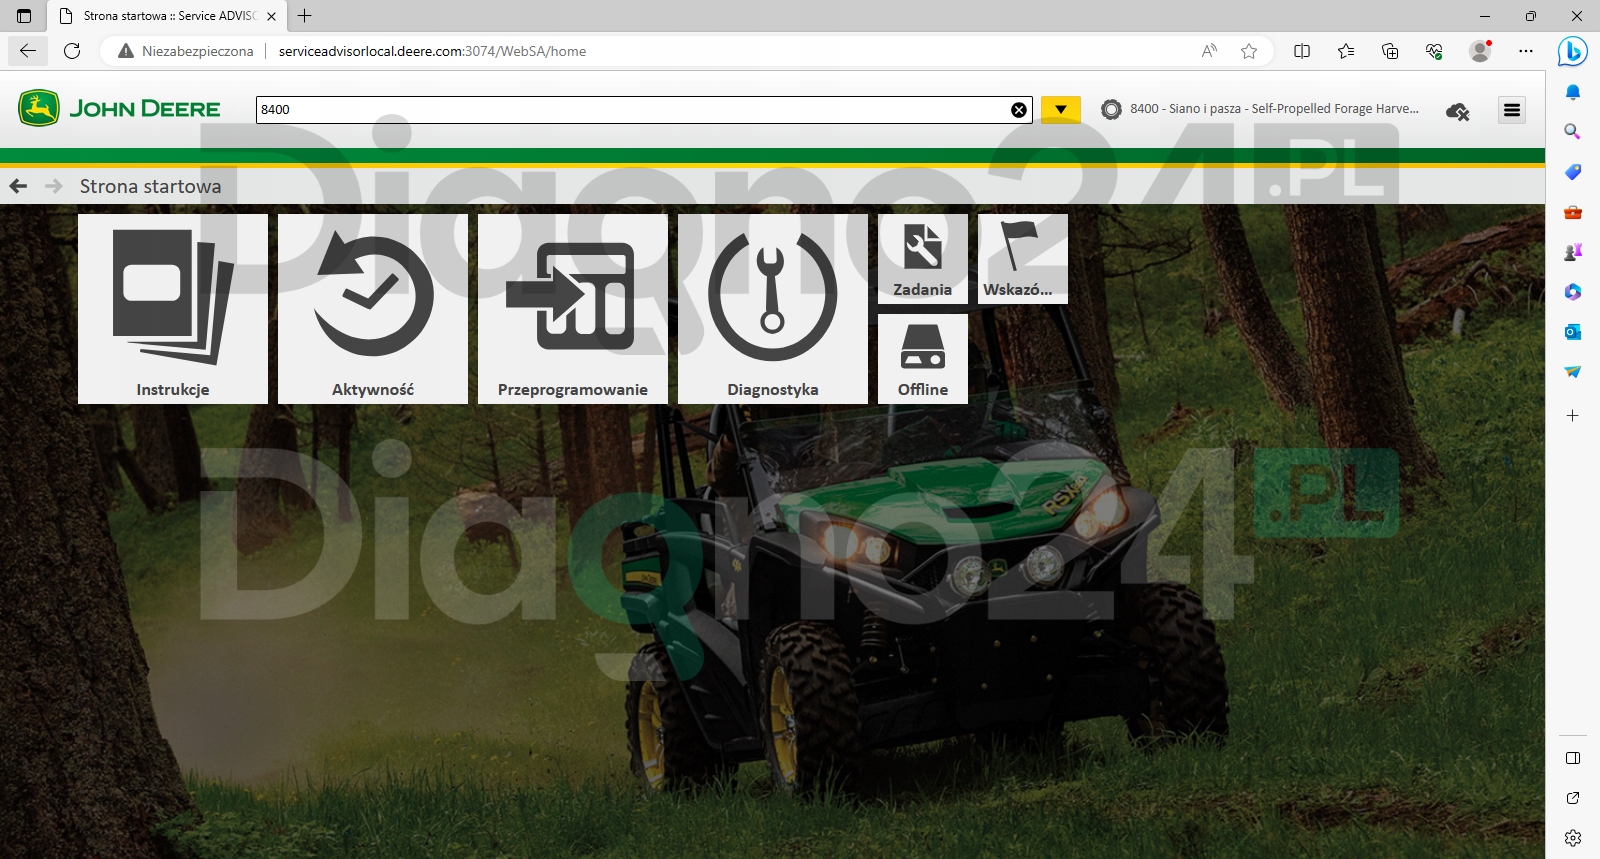Click the cloud disconnected status icon

coord(1458,111)
